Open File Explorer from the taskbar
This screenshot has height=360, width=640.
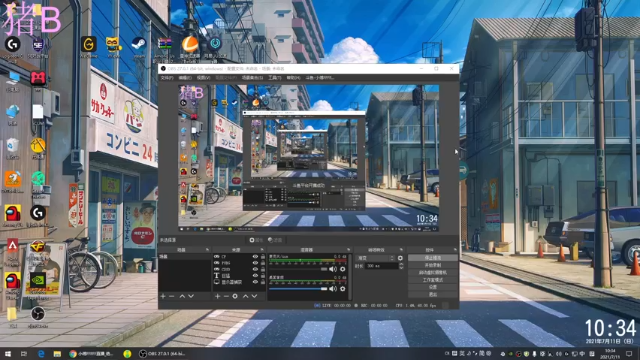click(57, 354)
